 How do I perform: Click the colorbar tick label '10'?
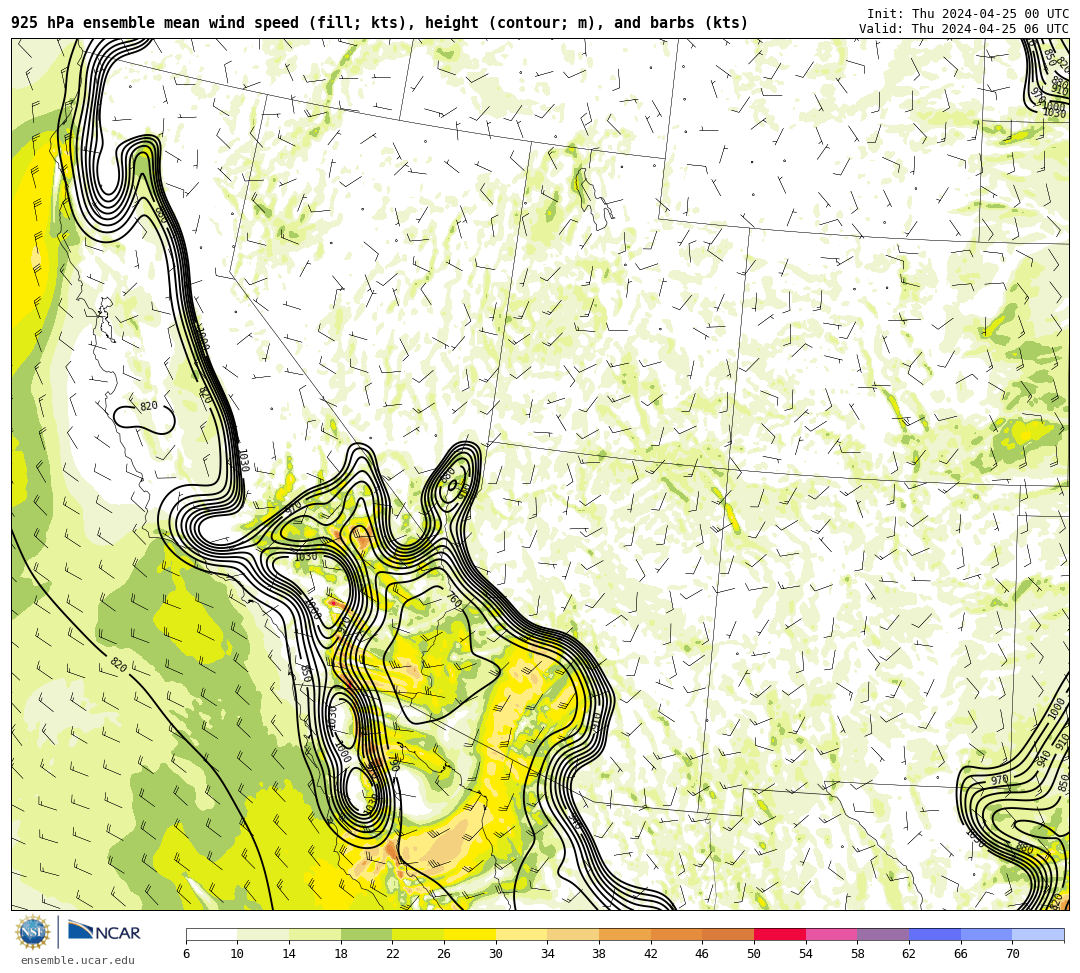pyautogui.click(x=238, y=954)
